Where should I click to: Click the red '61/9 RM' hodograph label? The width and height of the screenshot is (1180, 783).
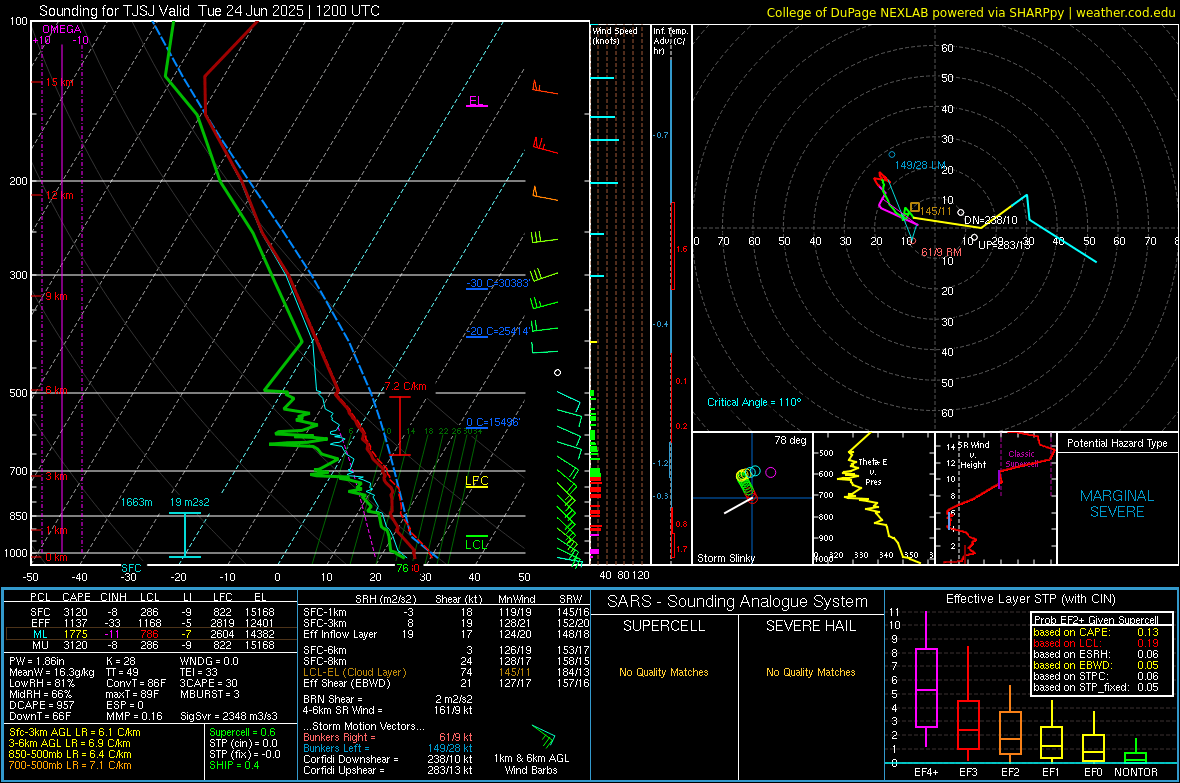(x=941, y=252)
